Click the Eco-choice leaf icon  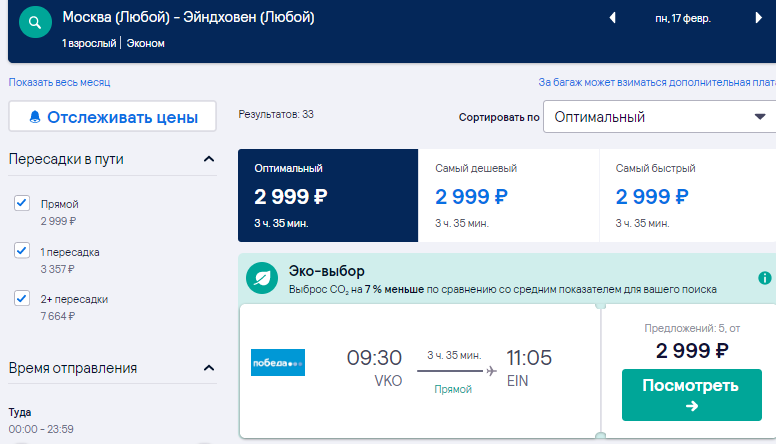pyautogui.click(x=262, y=278)
